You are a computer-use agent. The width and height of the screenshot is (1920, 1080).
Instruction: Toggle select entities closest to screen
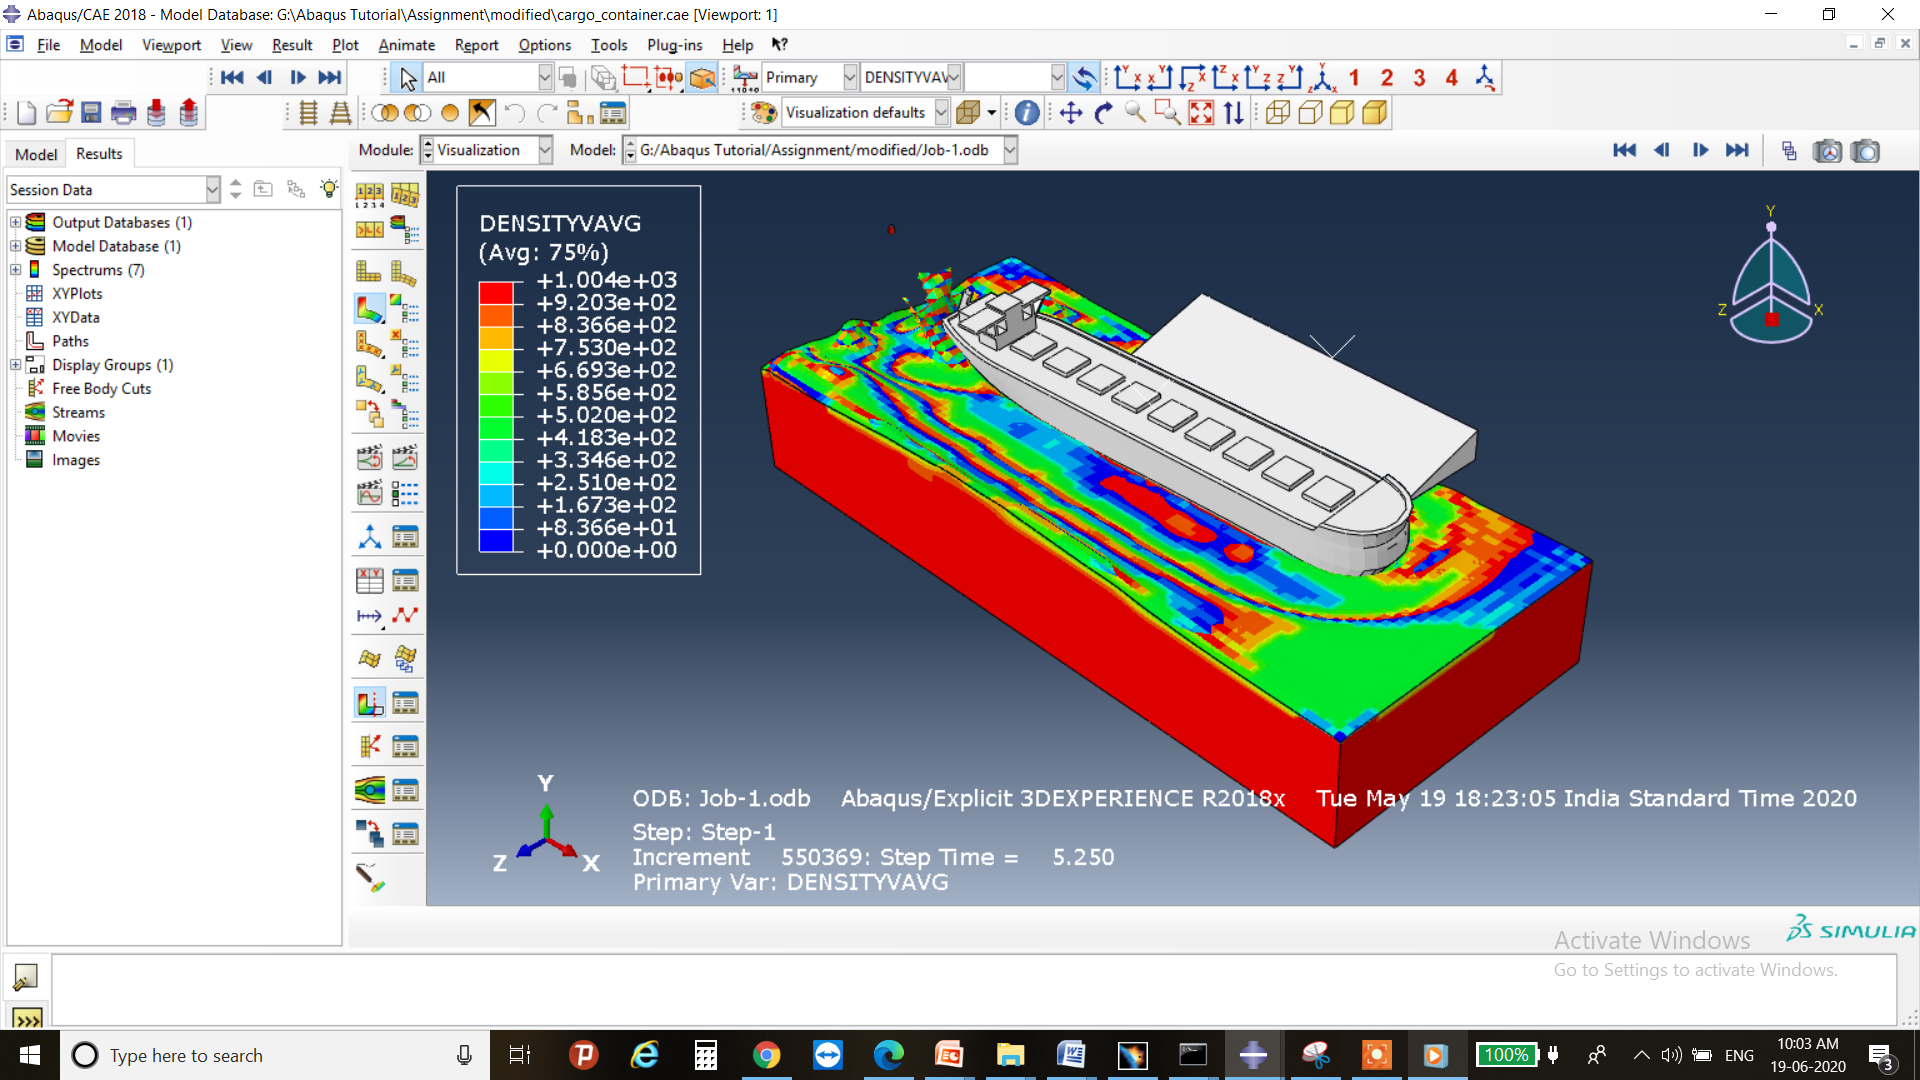coord(703,78)
